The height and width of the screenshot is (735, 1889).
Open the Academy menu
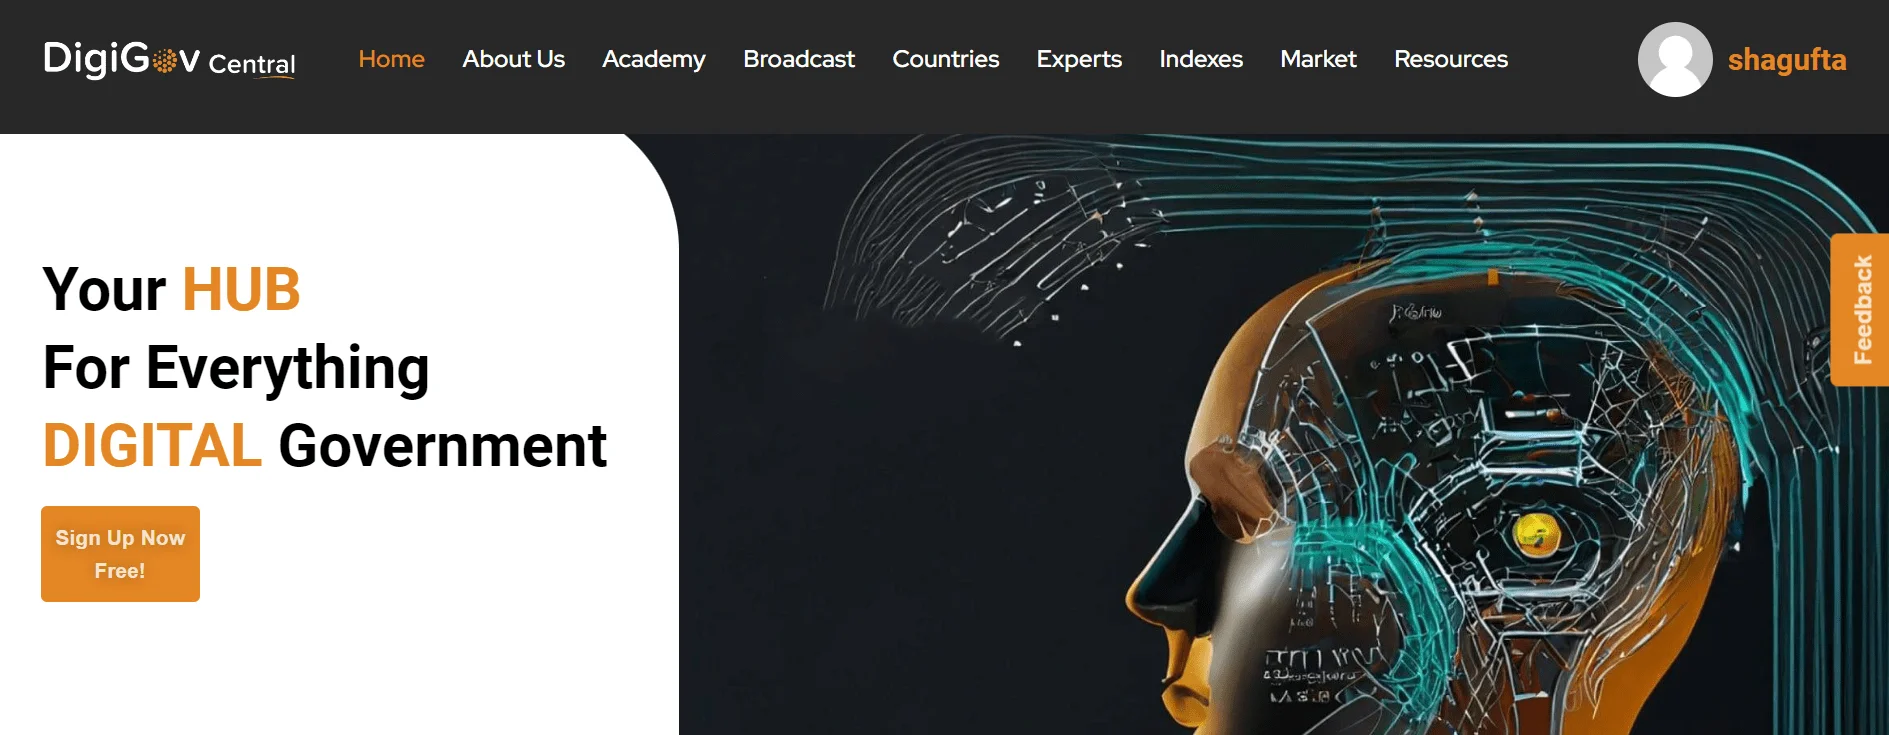pyautogui.click(x=653, y=60)
